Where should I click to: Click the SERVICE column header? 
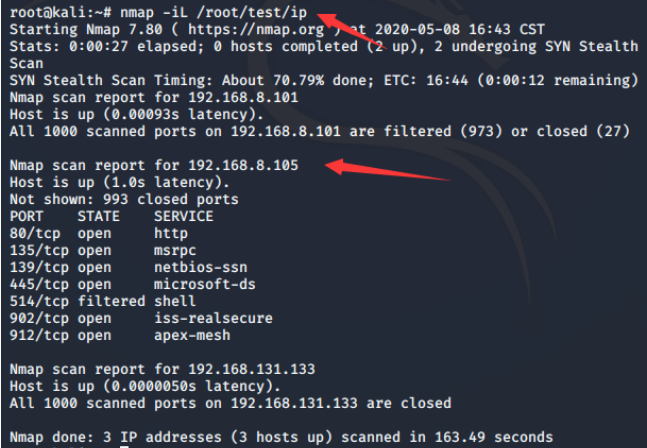coord(183,215)
